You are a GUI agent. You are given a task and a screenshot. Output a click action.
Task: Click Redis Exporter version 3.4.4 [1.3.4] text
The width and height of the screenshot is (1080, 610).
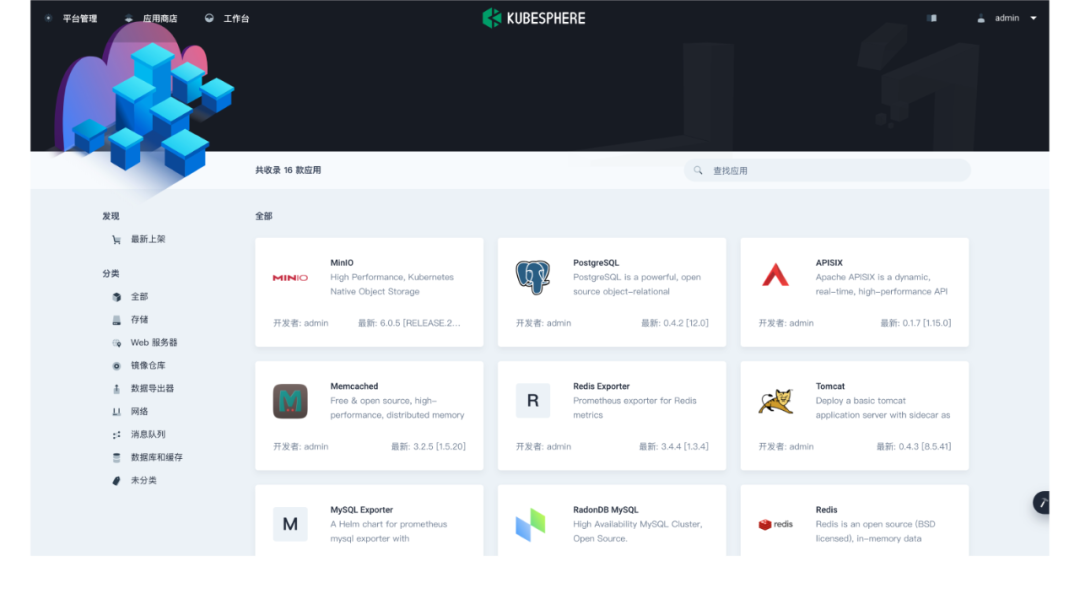tap(674, 447)
